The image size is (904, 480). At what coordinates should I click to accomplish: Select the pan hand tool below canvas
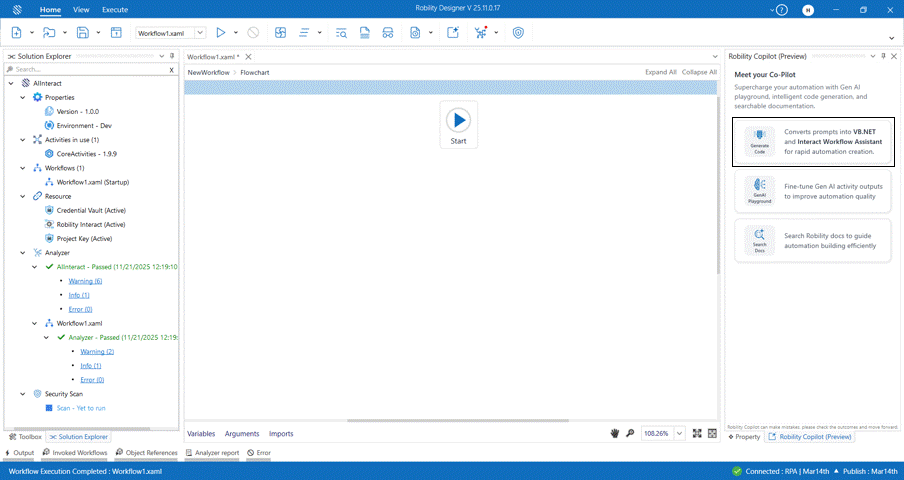[615, 433]
